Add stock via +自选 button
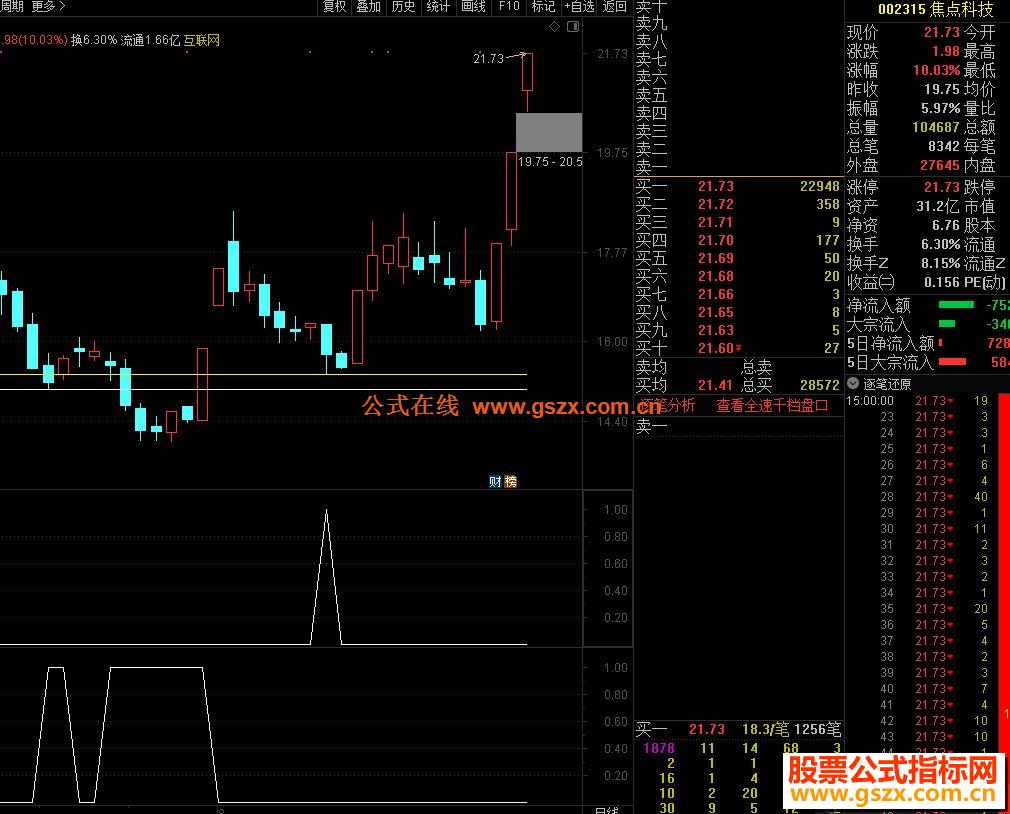Viewport: 1010px width, 814px height. tap(579, 6)
